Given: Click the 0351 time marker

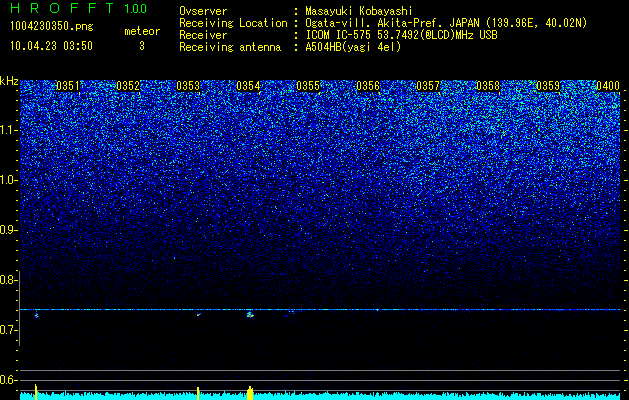Looking at the screenshot, I should click(68, 86).
